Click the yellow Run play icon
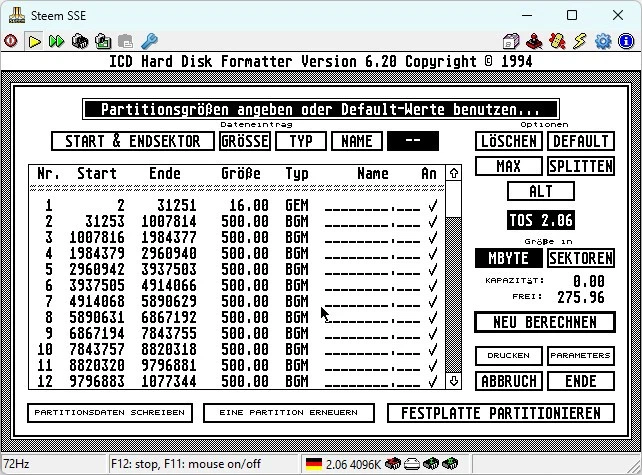This screenshot has width=642, height=475. 34,41
